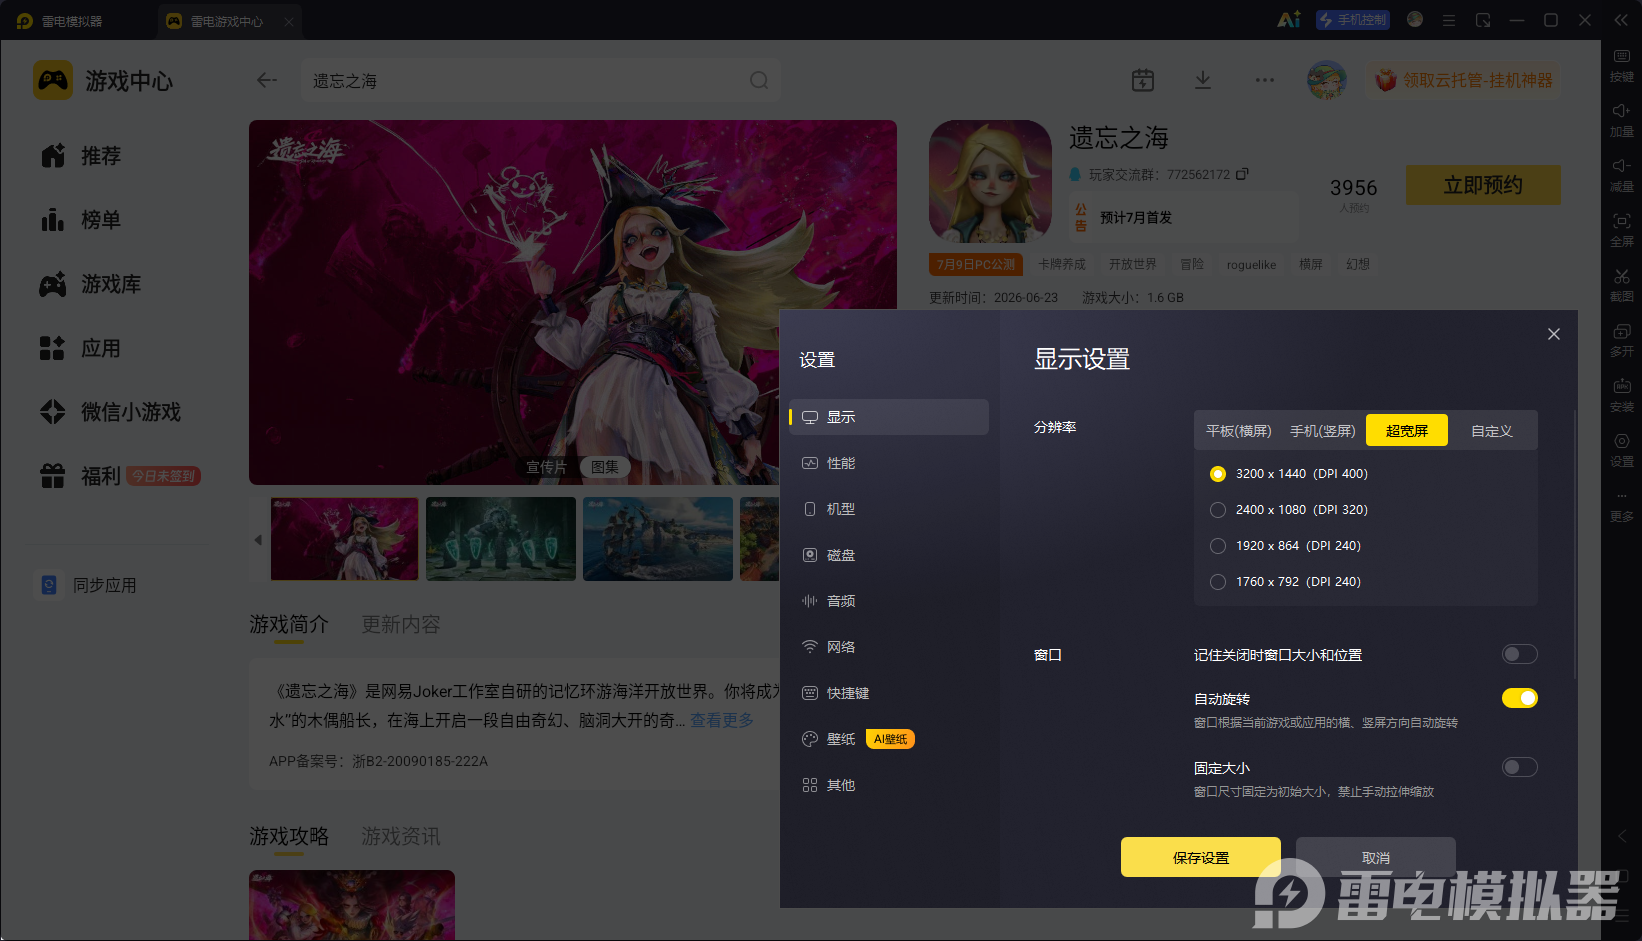The height and width of the screenshot is (941, 1642).
Task: Open 微信小游戏 in left sidebar
Action: tap(111, 412)
